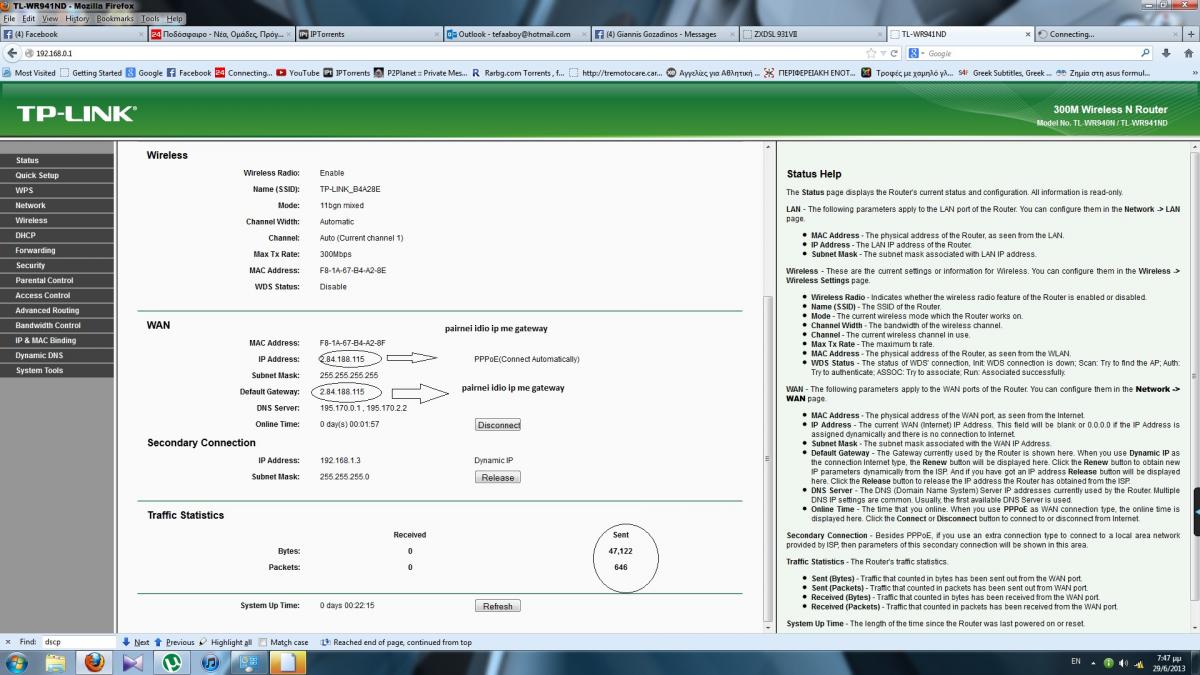Open the Greek Subtitles bookmark

click(1004, 73)
